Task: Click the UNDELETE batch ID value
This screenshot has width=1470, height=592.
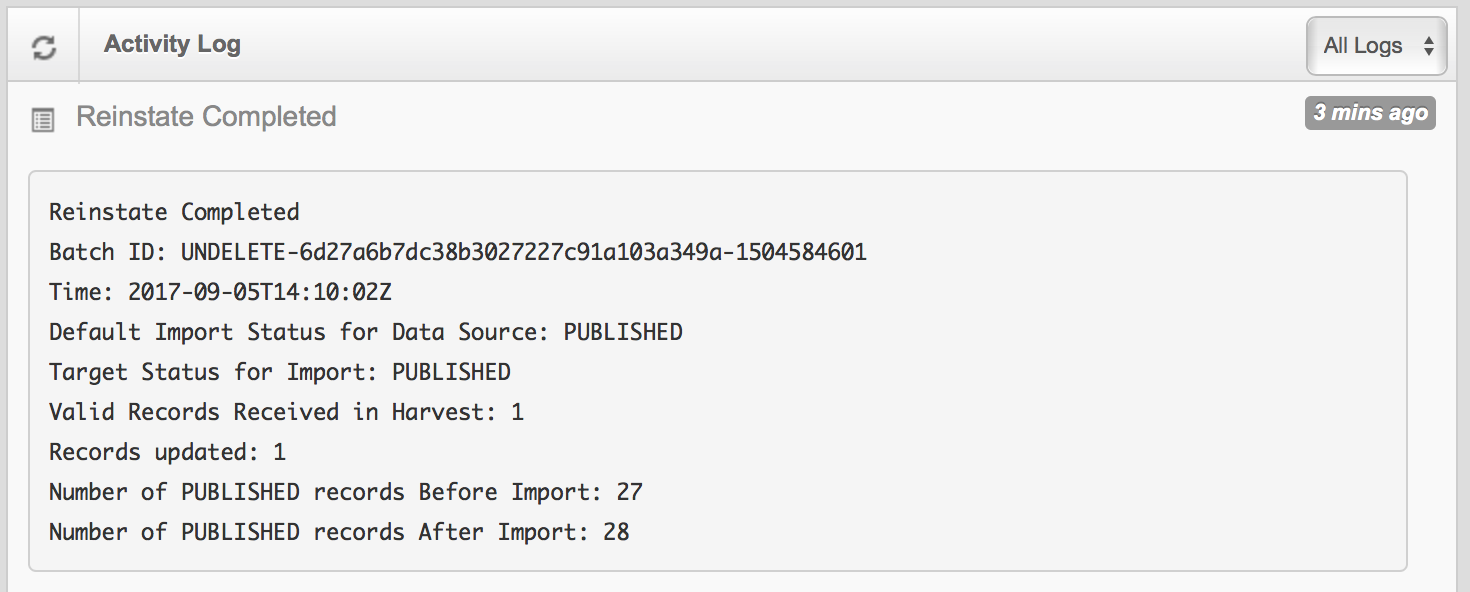Action: click(x=523, y=252)
